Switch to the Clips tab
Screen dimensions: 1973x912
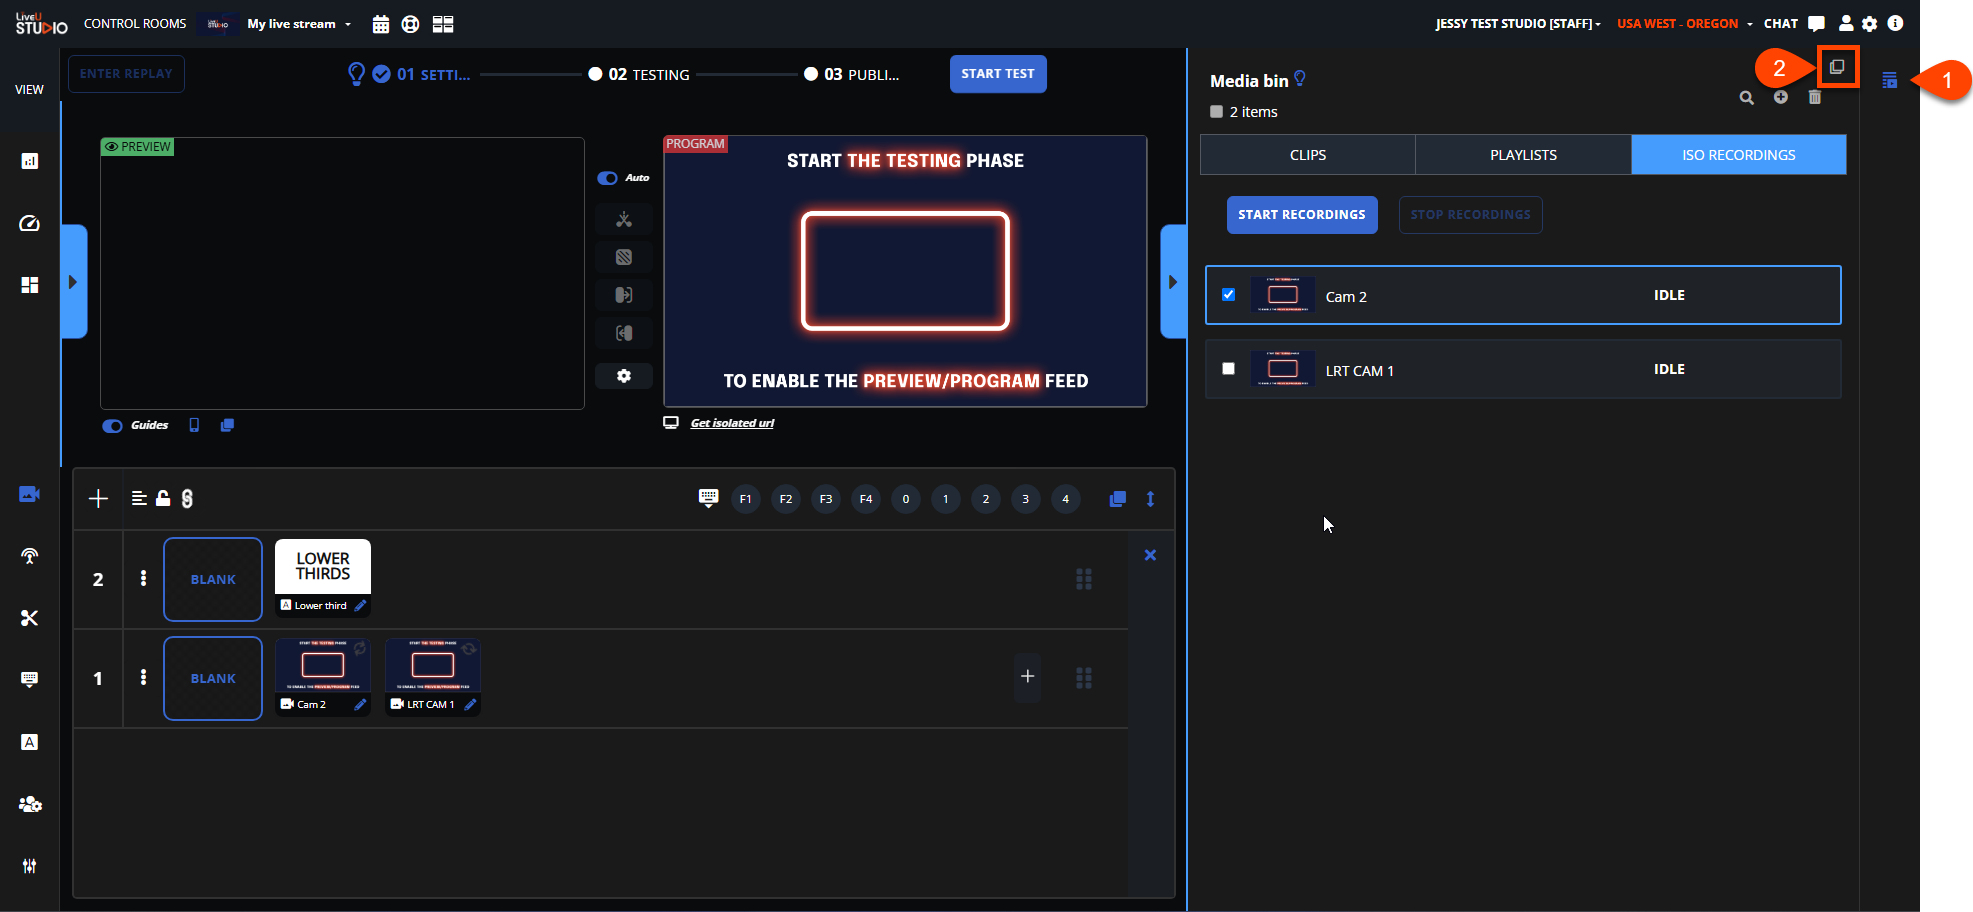click(x=1307, y=155)
